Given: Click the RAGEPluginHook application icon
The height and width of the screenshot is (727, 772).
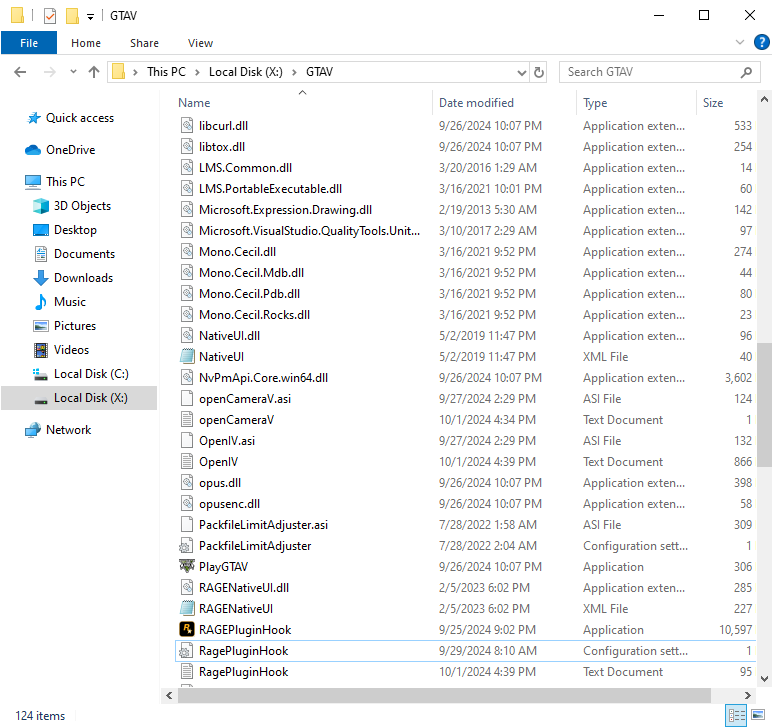Looking at the screenshot, I should (186, 630).
